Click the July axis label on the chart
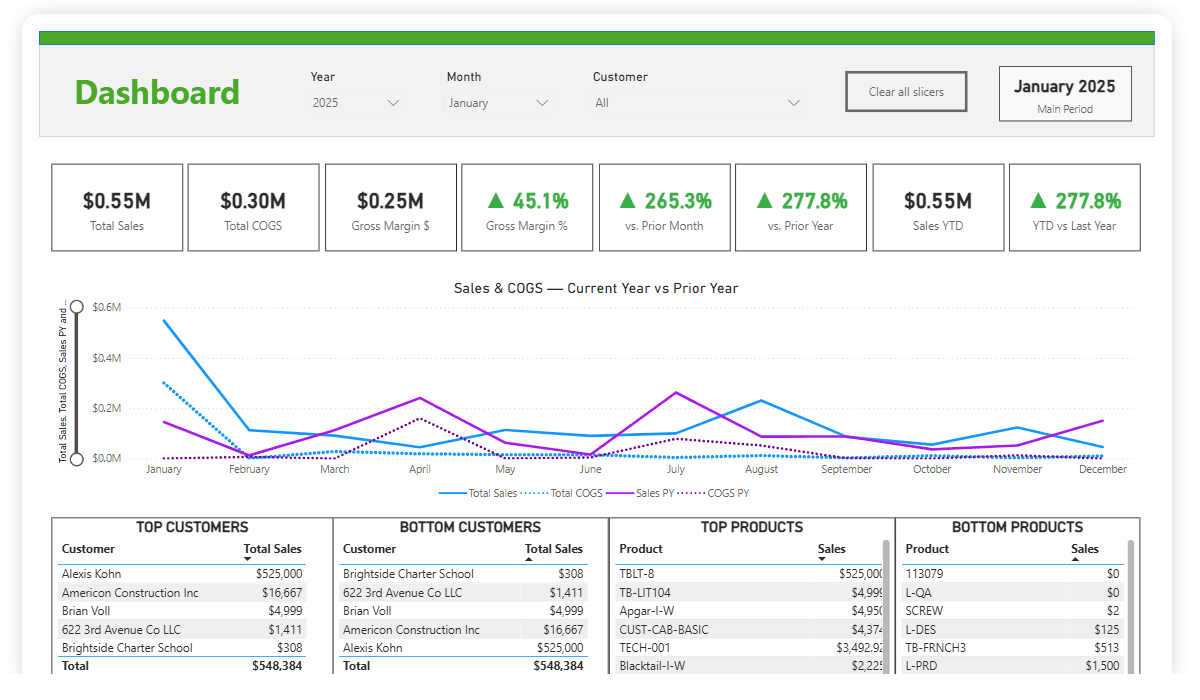Image resolution: width=1200 pixels, height=700 pixels. (x=676, y=469)
